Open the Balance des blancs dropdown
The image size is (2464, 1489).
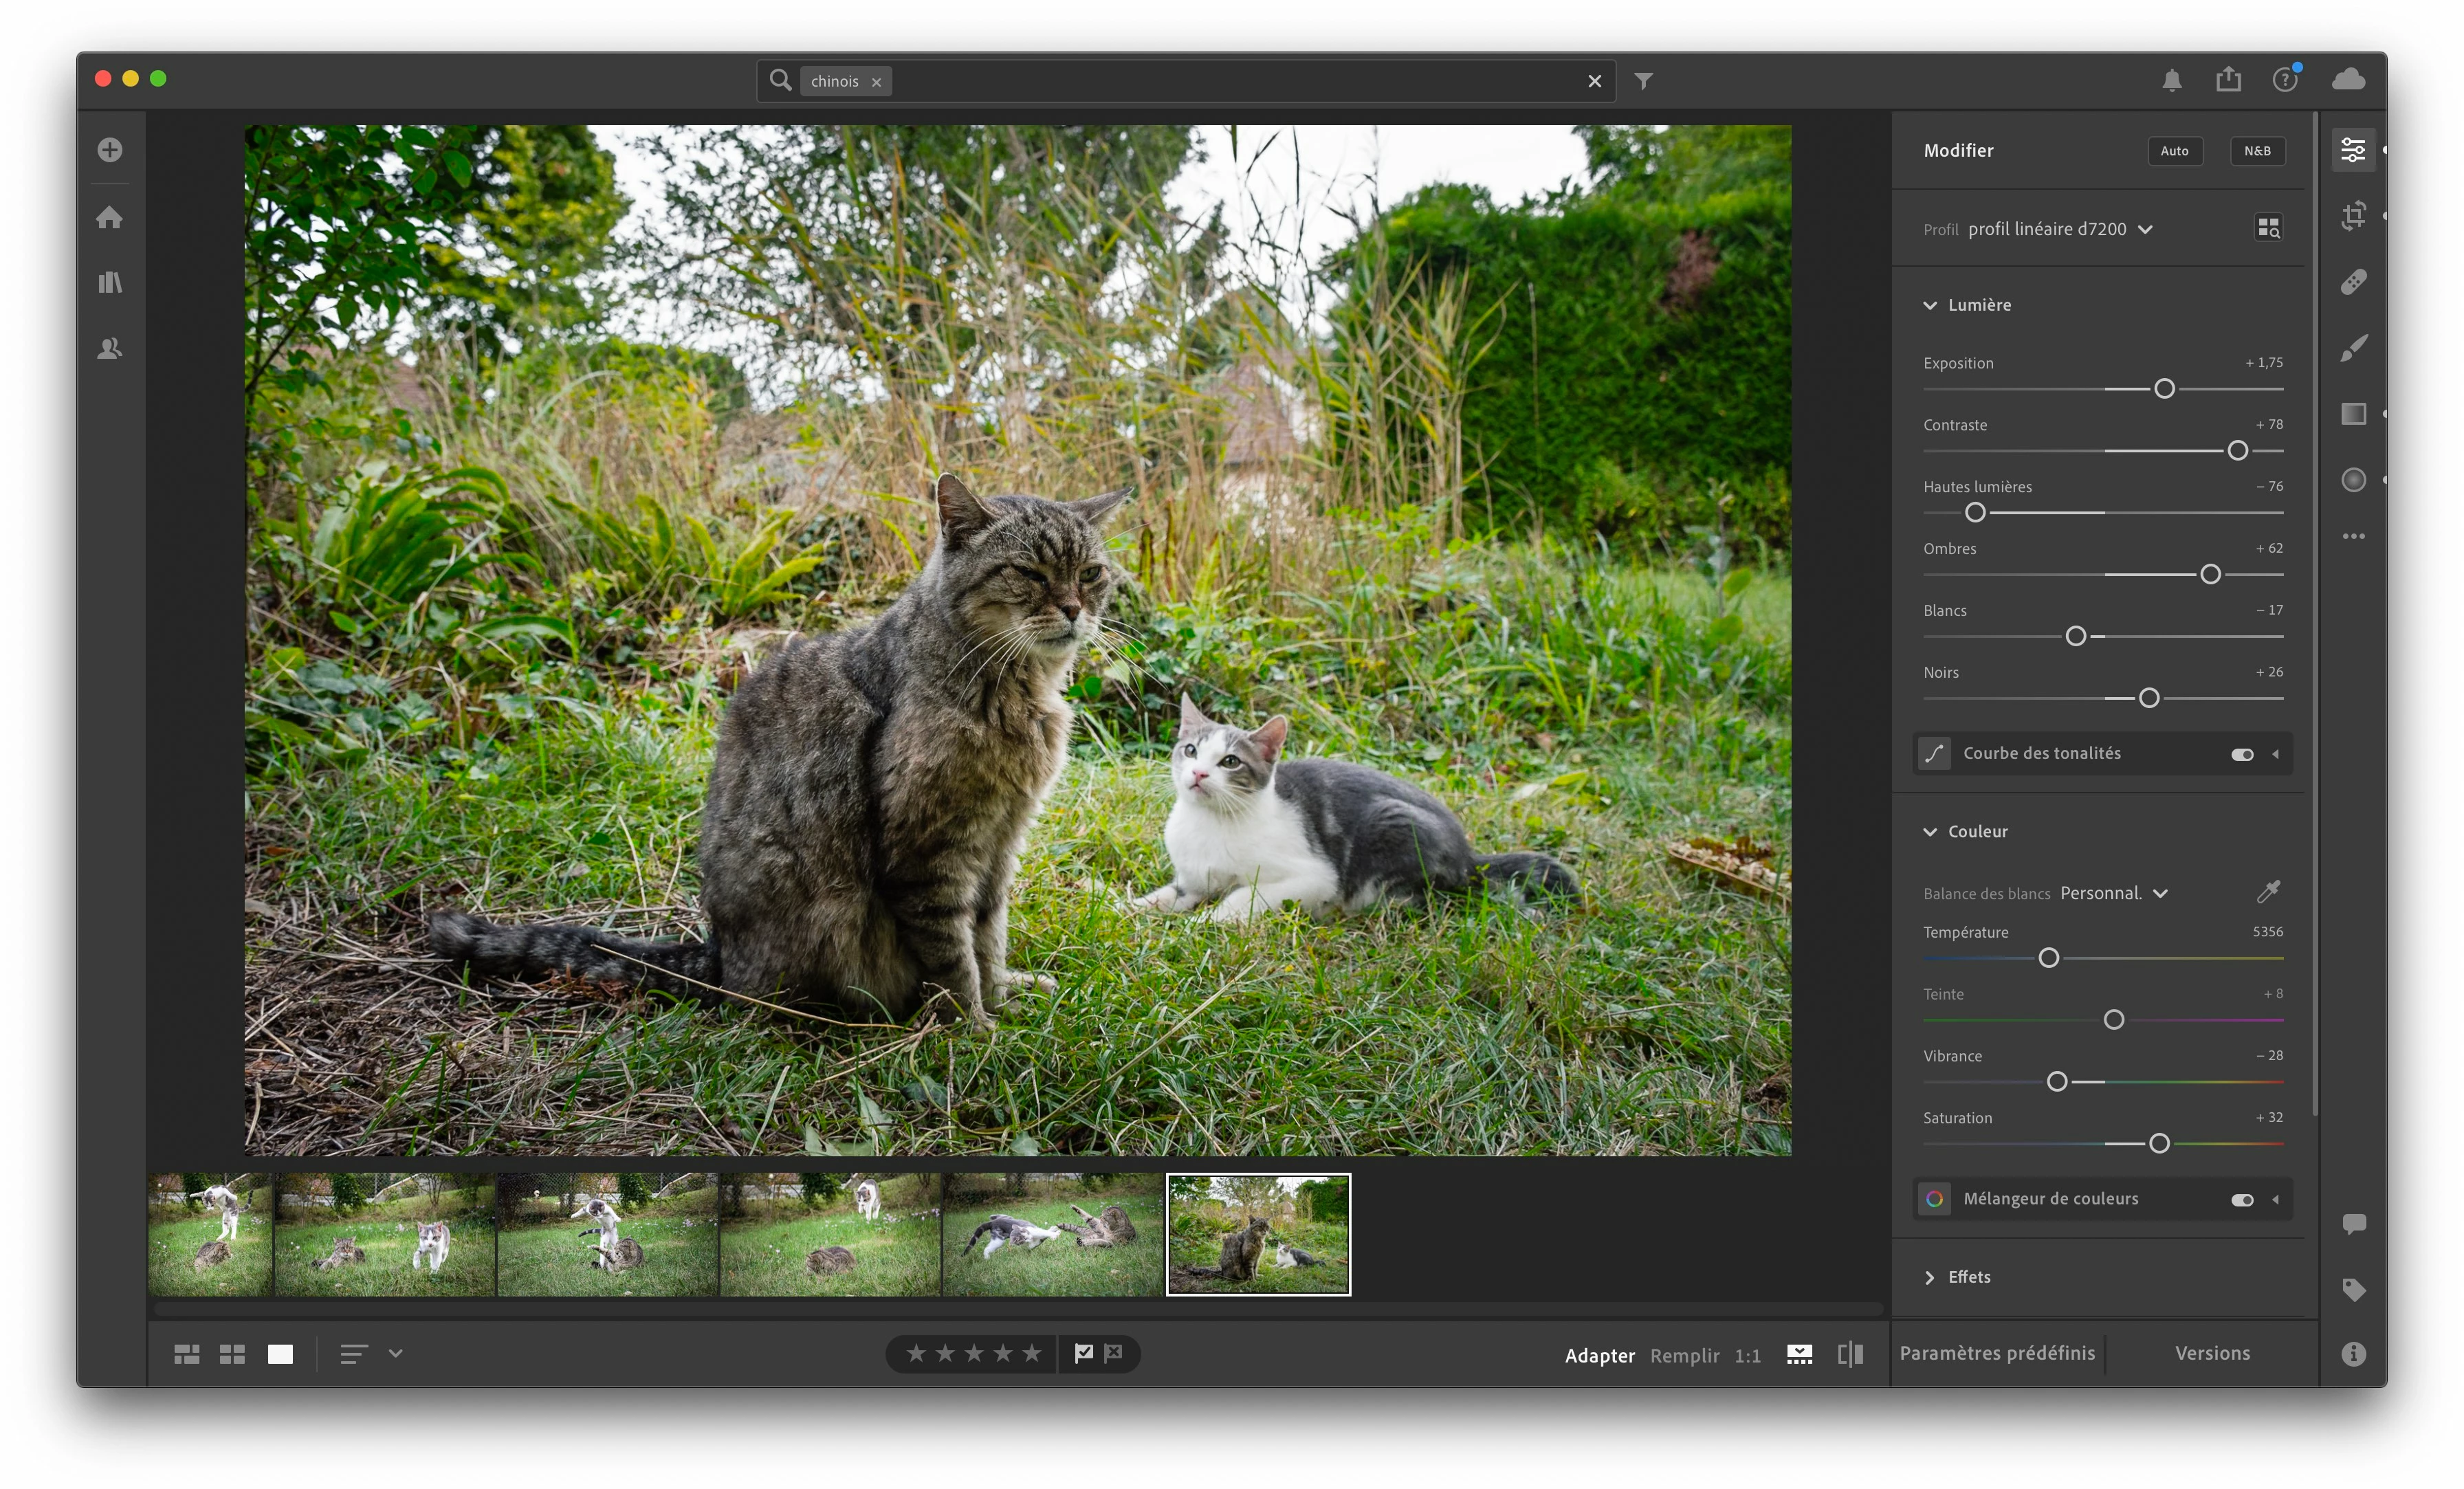[2113, 893]
